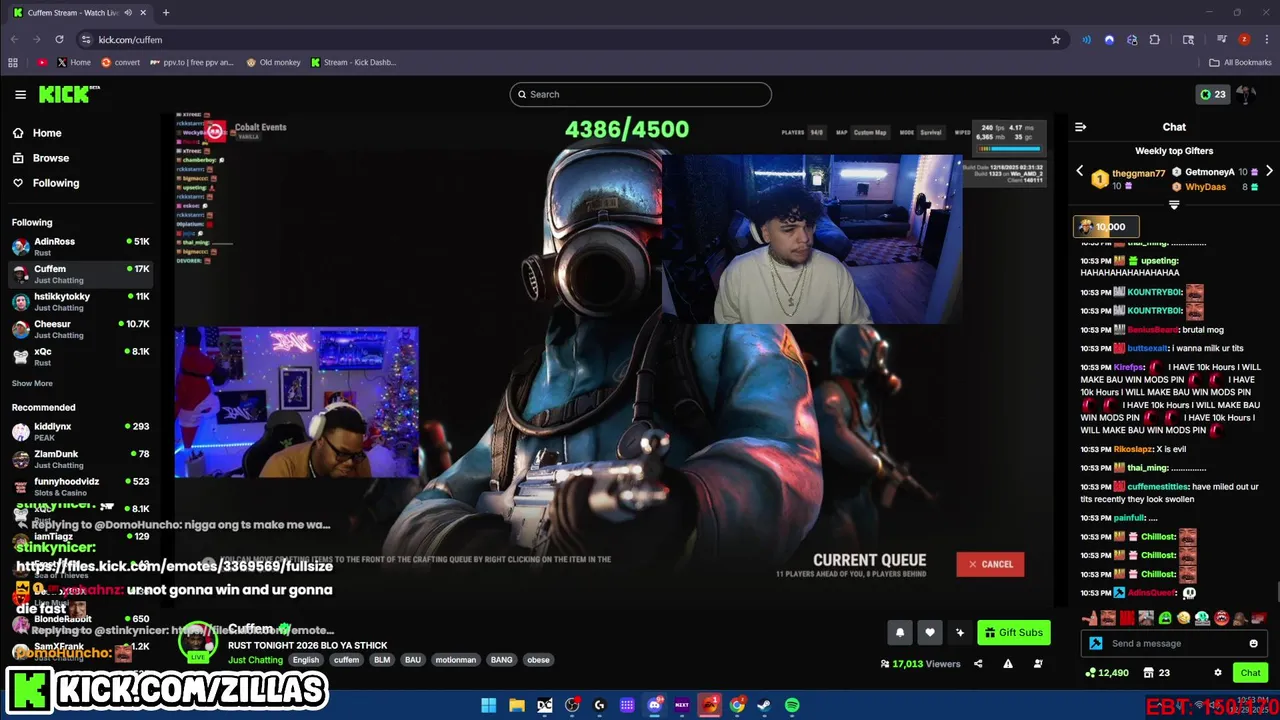Expand Following list with Show More
This screenshot has width=1280, height=720.
click(32, 383)
